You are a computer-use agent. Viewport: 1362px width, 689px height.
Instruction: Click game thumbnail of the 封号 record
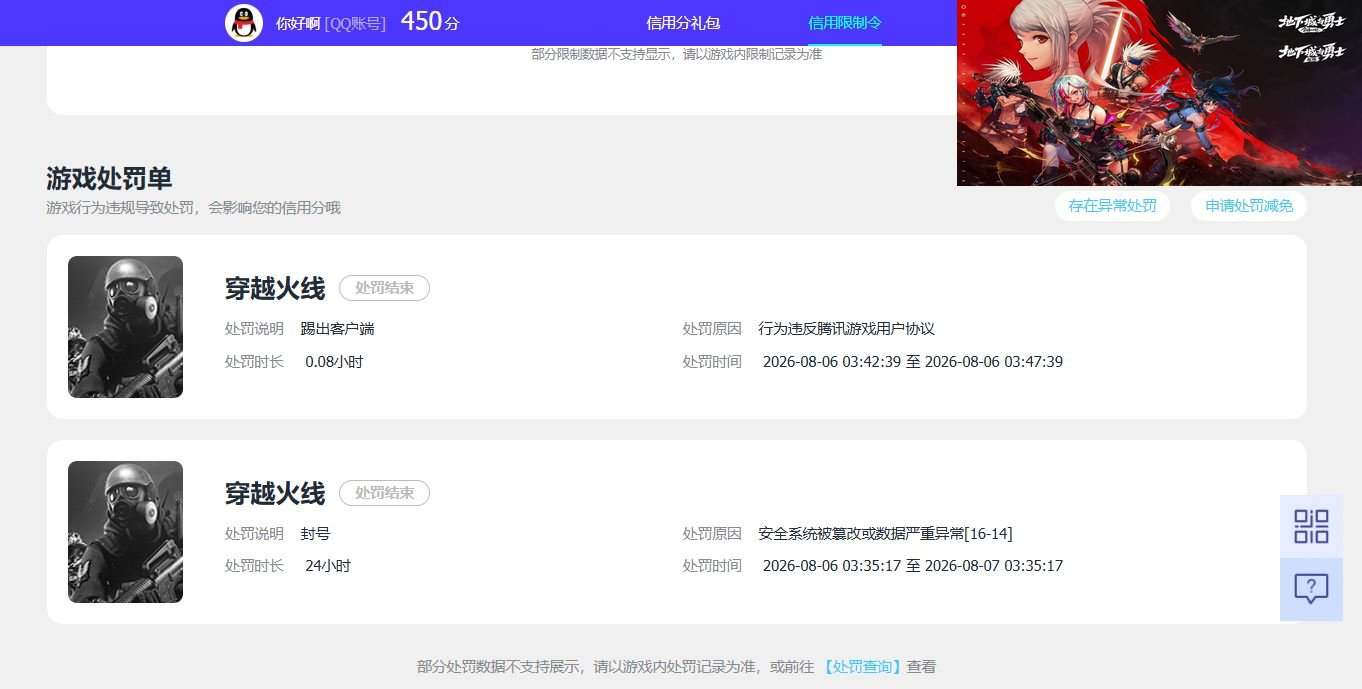coord(125,532)
